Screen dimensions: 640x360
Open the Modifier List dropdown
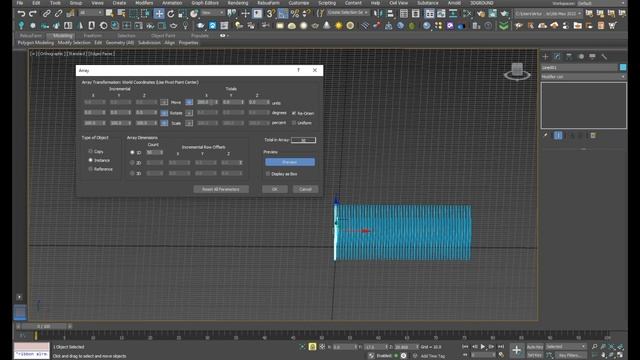pyautogui.click(x=583, y=76)
